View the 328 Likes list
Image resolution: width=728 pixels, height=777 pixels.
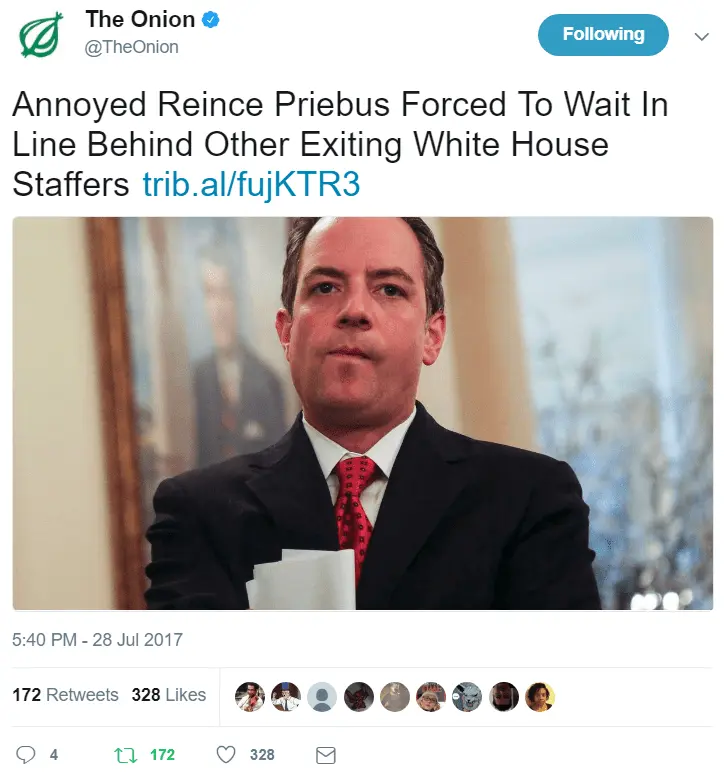point(168,695)
